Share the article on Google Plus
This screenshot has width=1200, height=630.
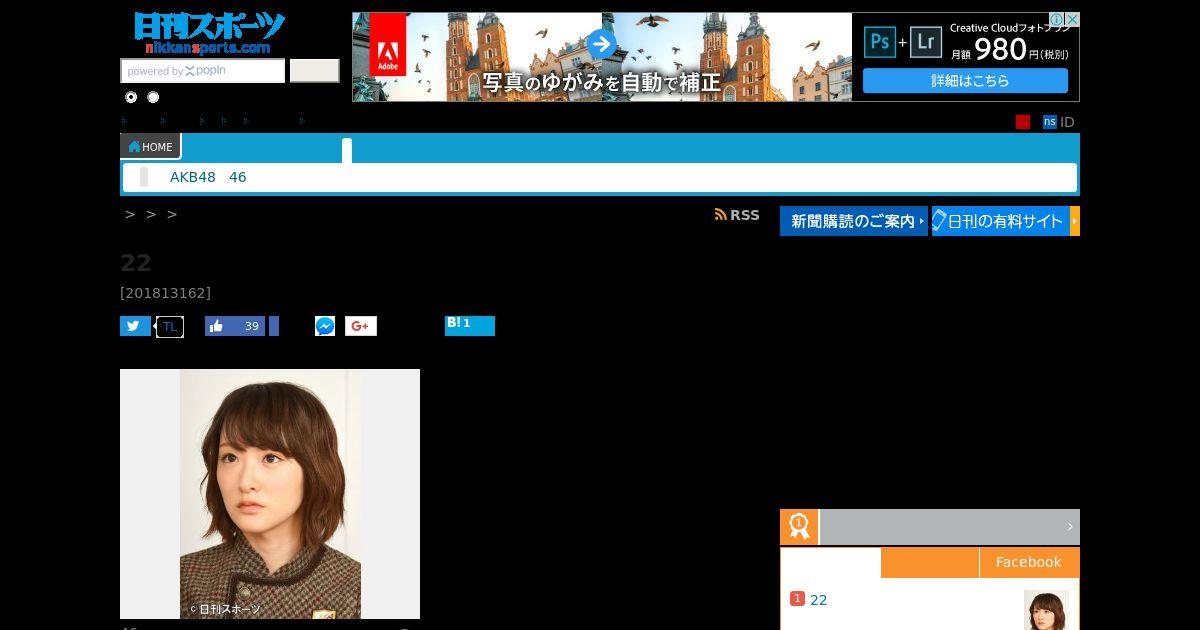coord(361,326)
